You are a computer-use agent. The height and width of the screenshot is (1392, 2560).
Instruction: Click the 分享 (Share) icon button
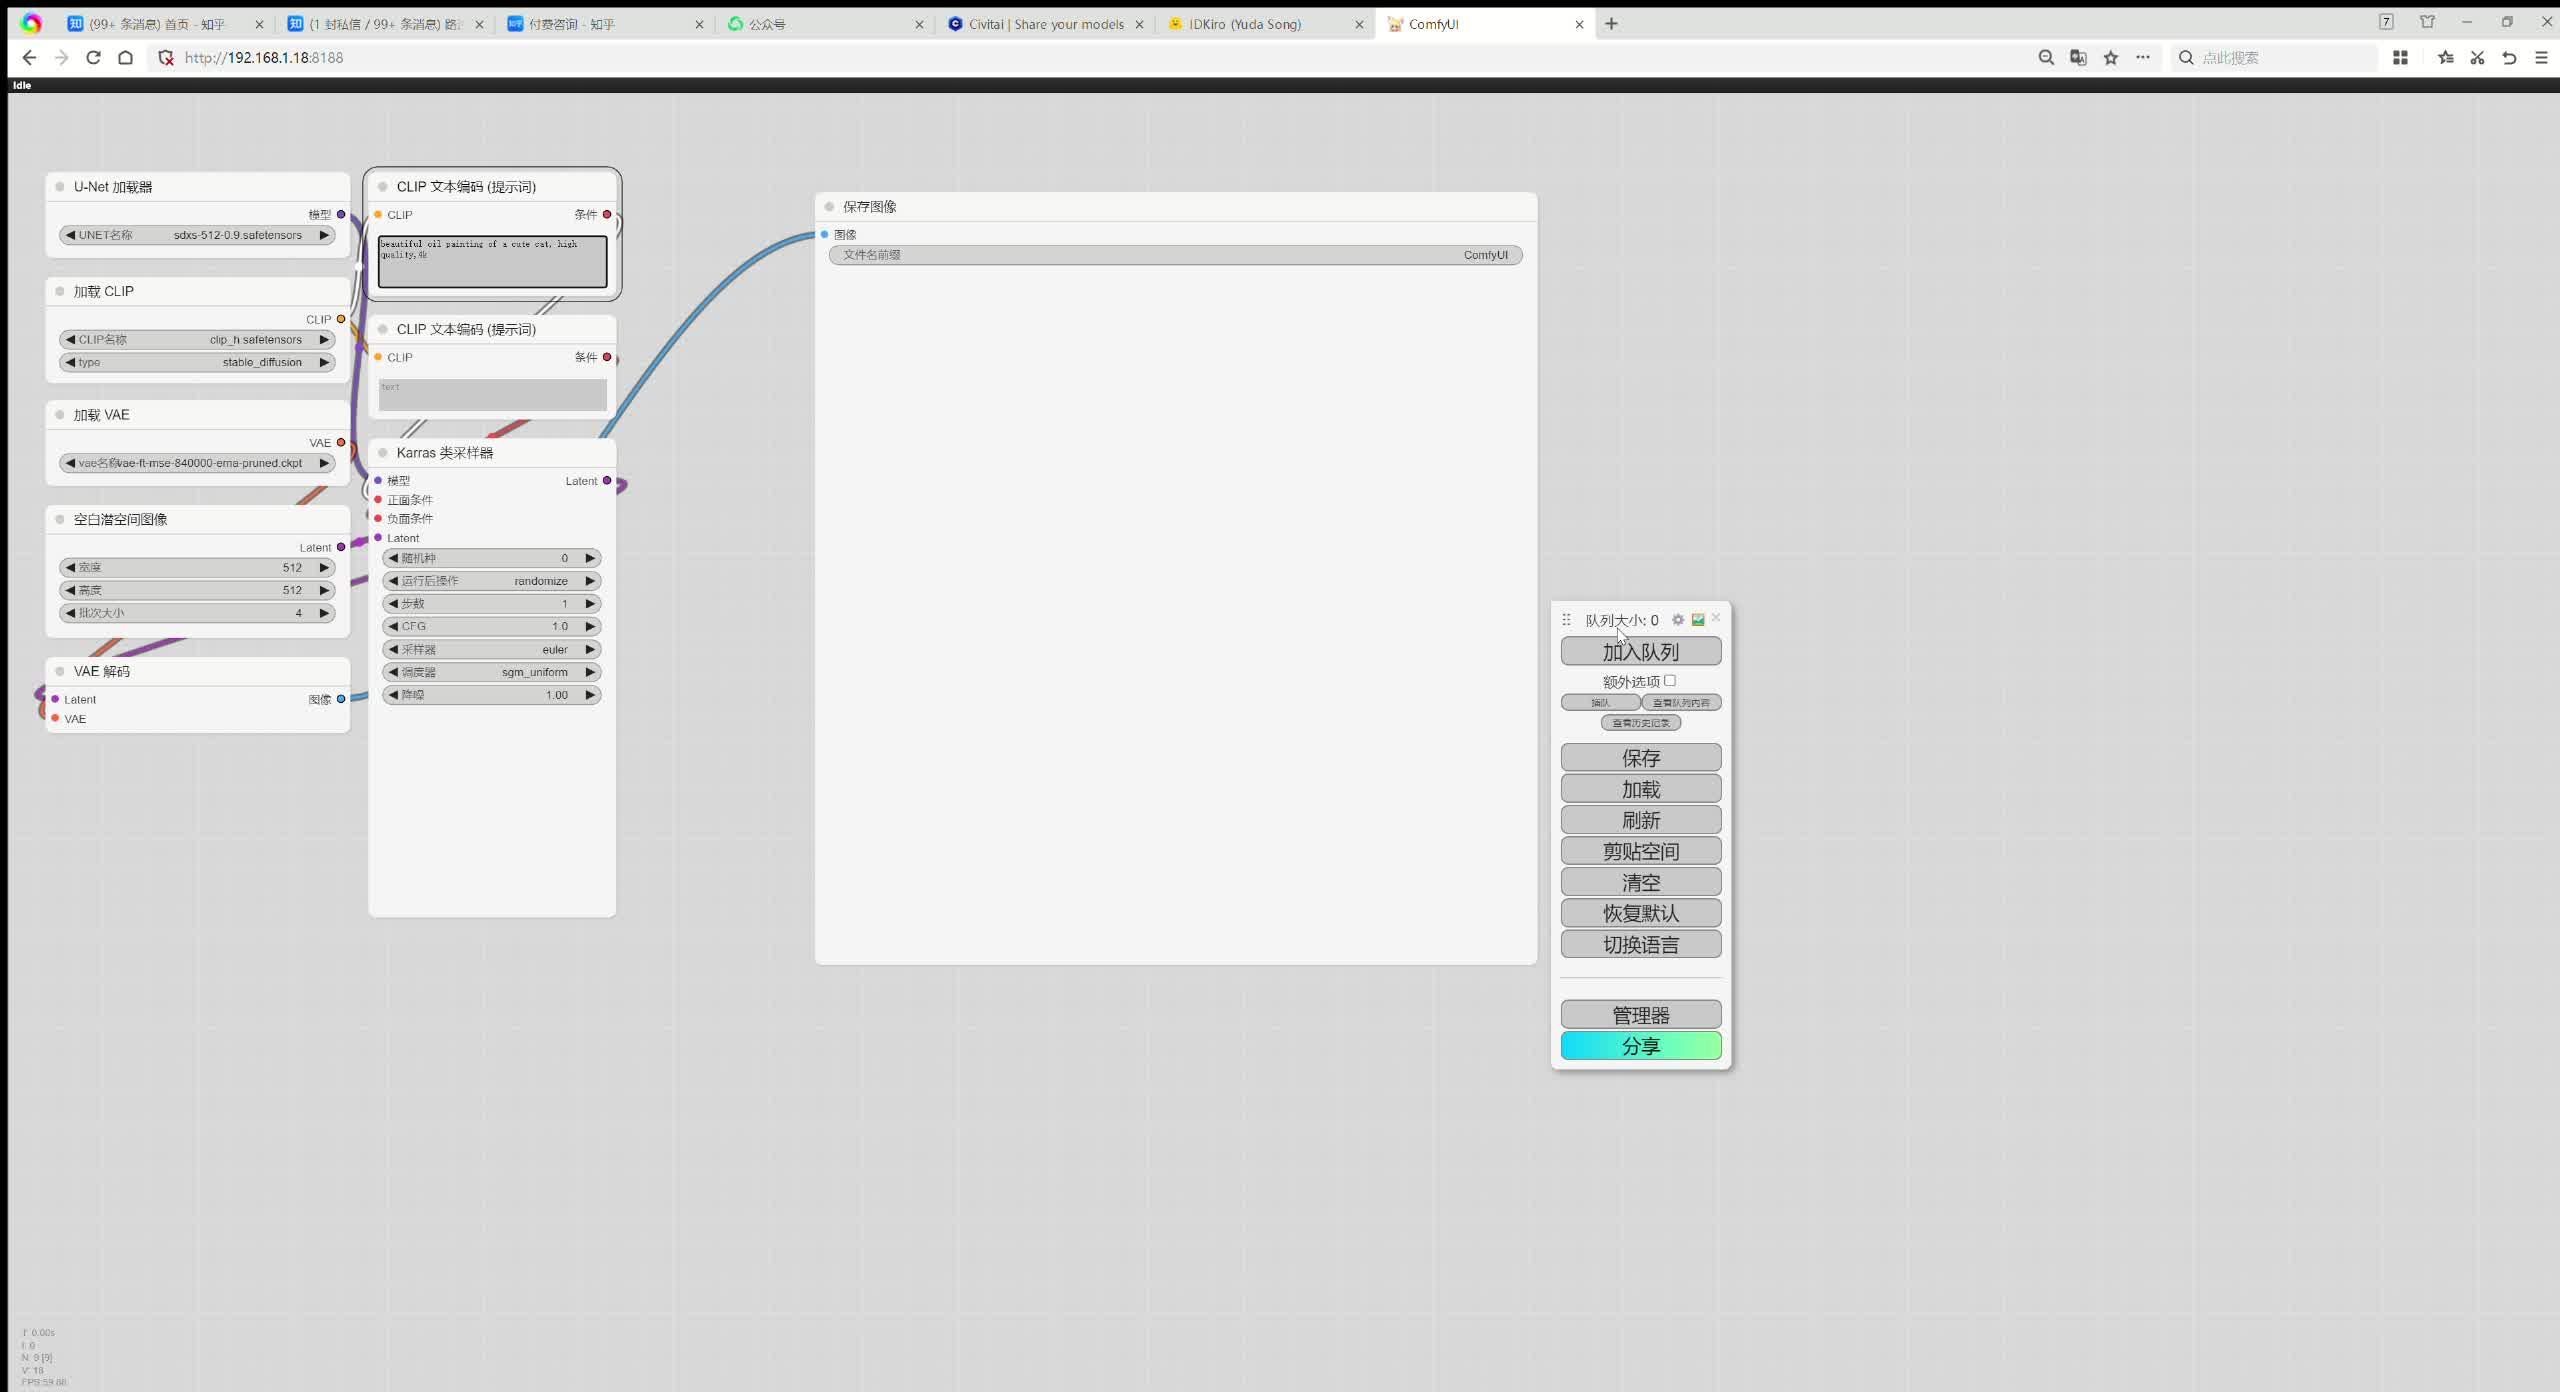coord(1638,1044)
